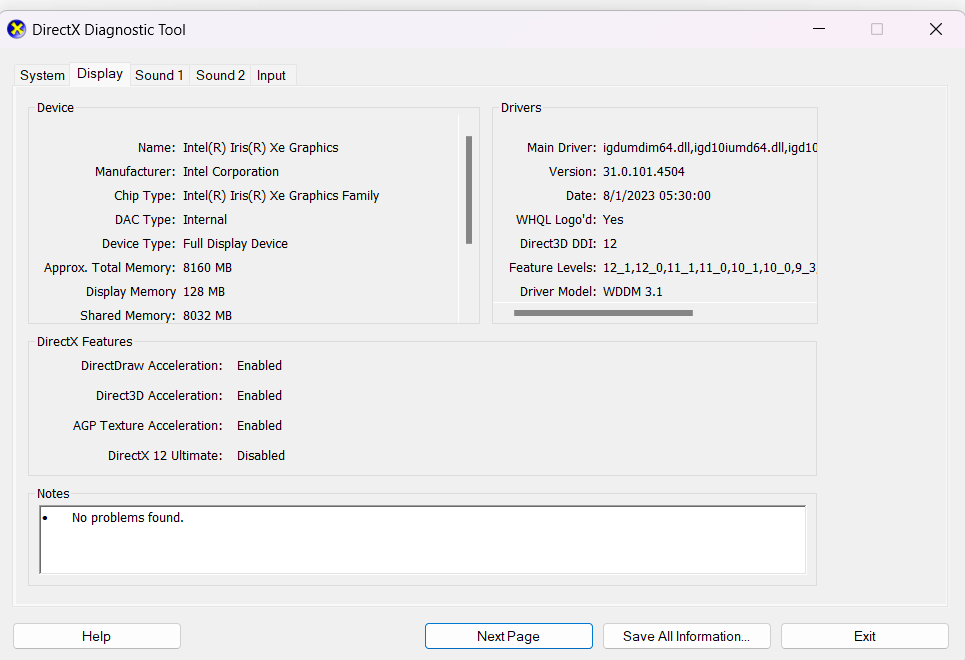
Task: Click the DirectX 12 Ultimate Disabled value
Action: click(x=261, y=456)
